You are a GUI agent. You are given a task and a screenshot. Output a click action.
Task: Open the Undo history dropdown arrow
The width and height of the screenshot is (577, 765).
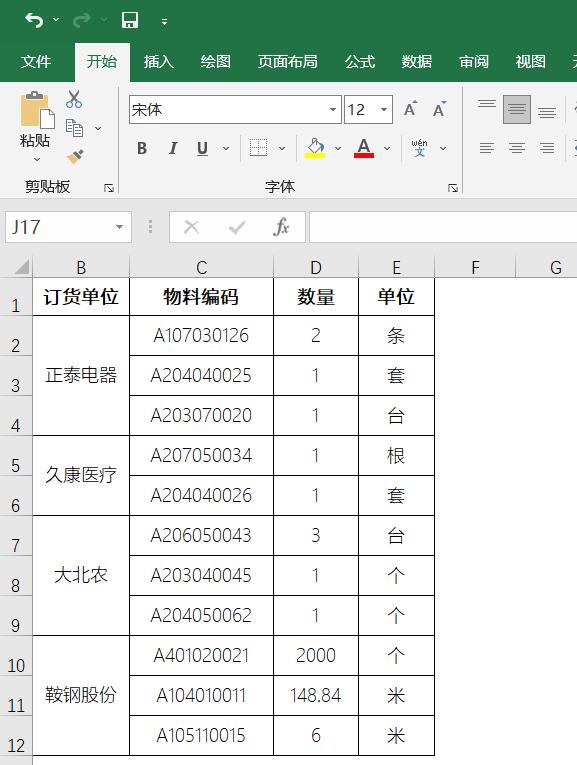click(56, 20)
